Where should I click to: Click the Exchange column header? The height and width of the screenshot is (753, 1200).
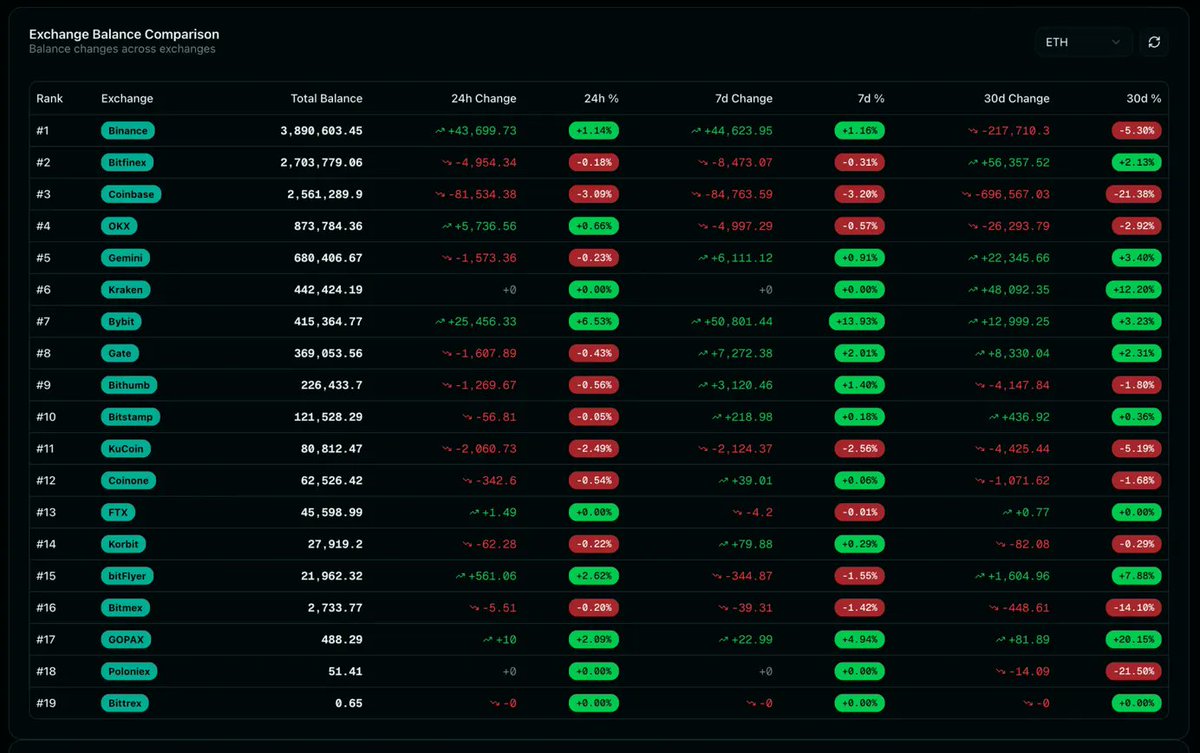pos(127,99)
